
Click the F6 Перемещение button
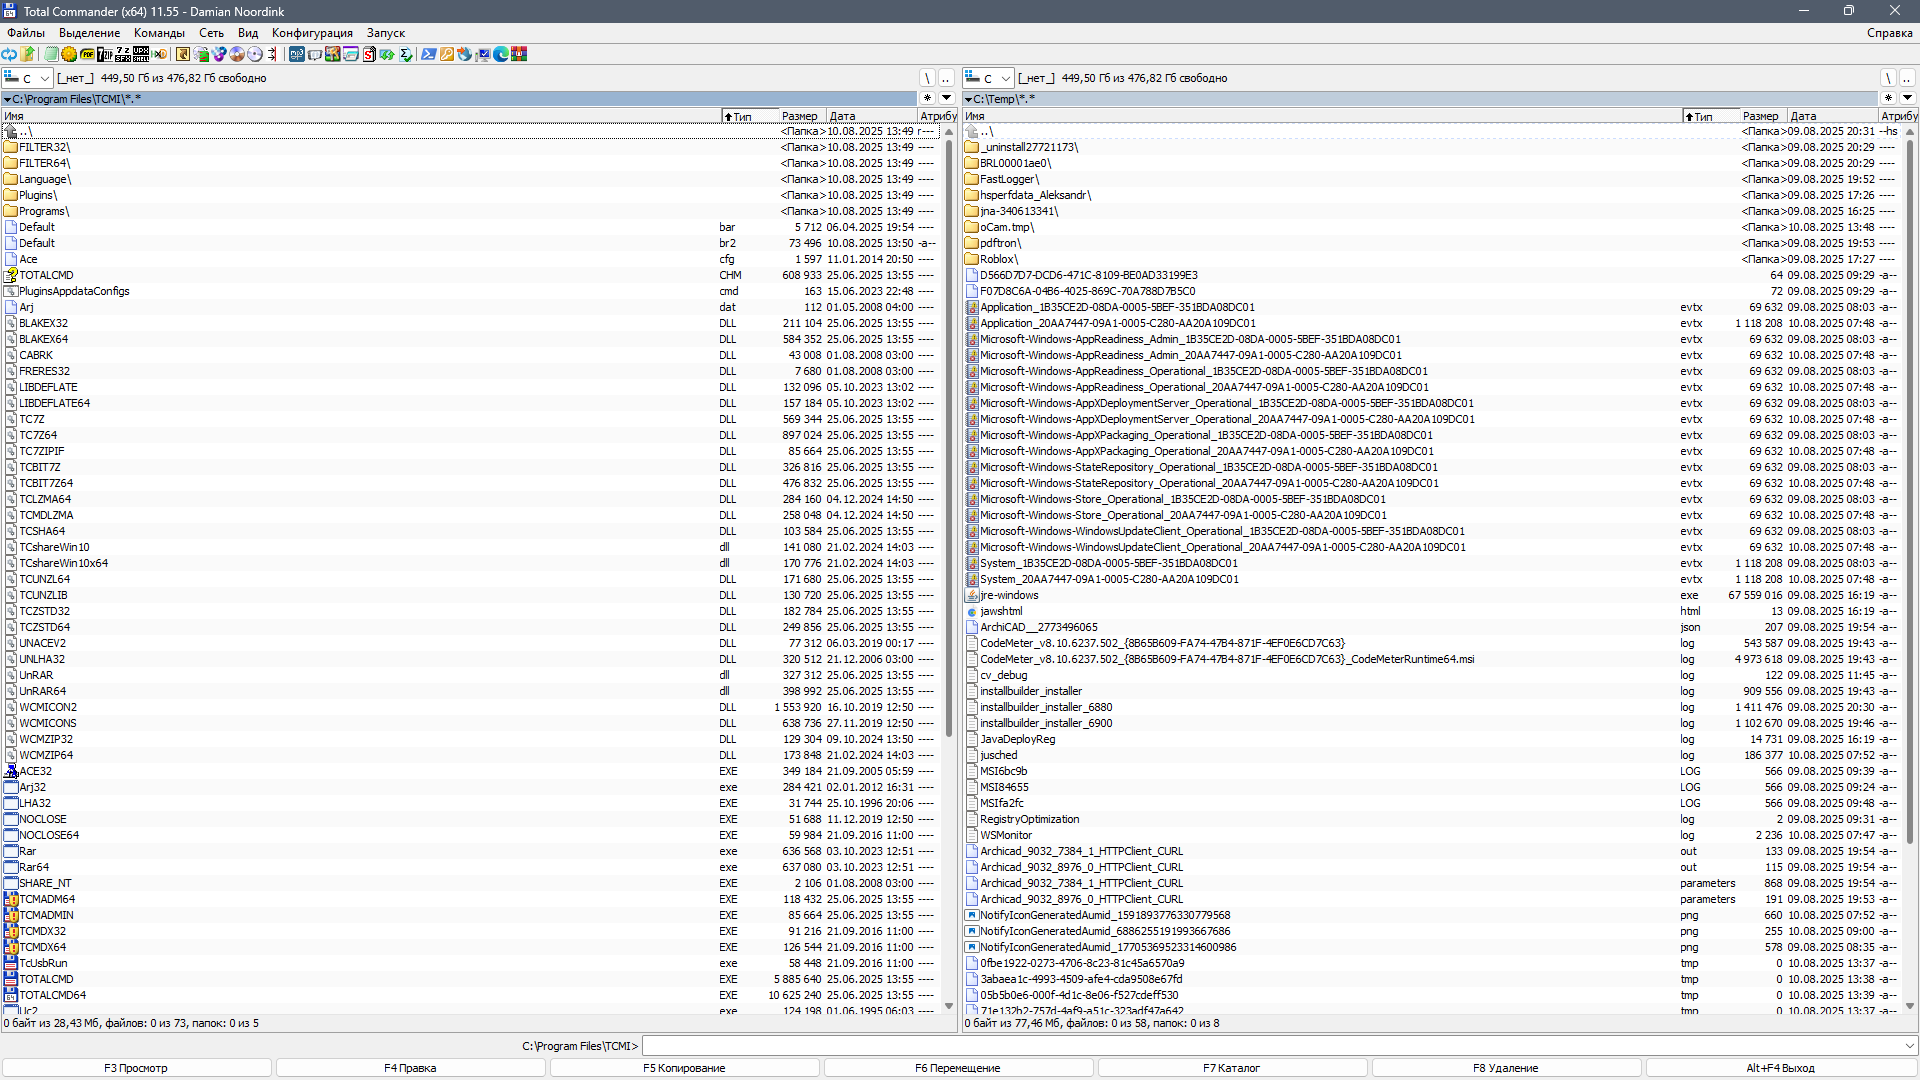click(958, 1068)
